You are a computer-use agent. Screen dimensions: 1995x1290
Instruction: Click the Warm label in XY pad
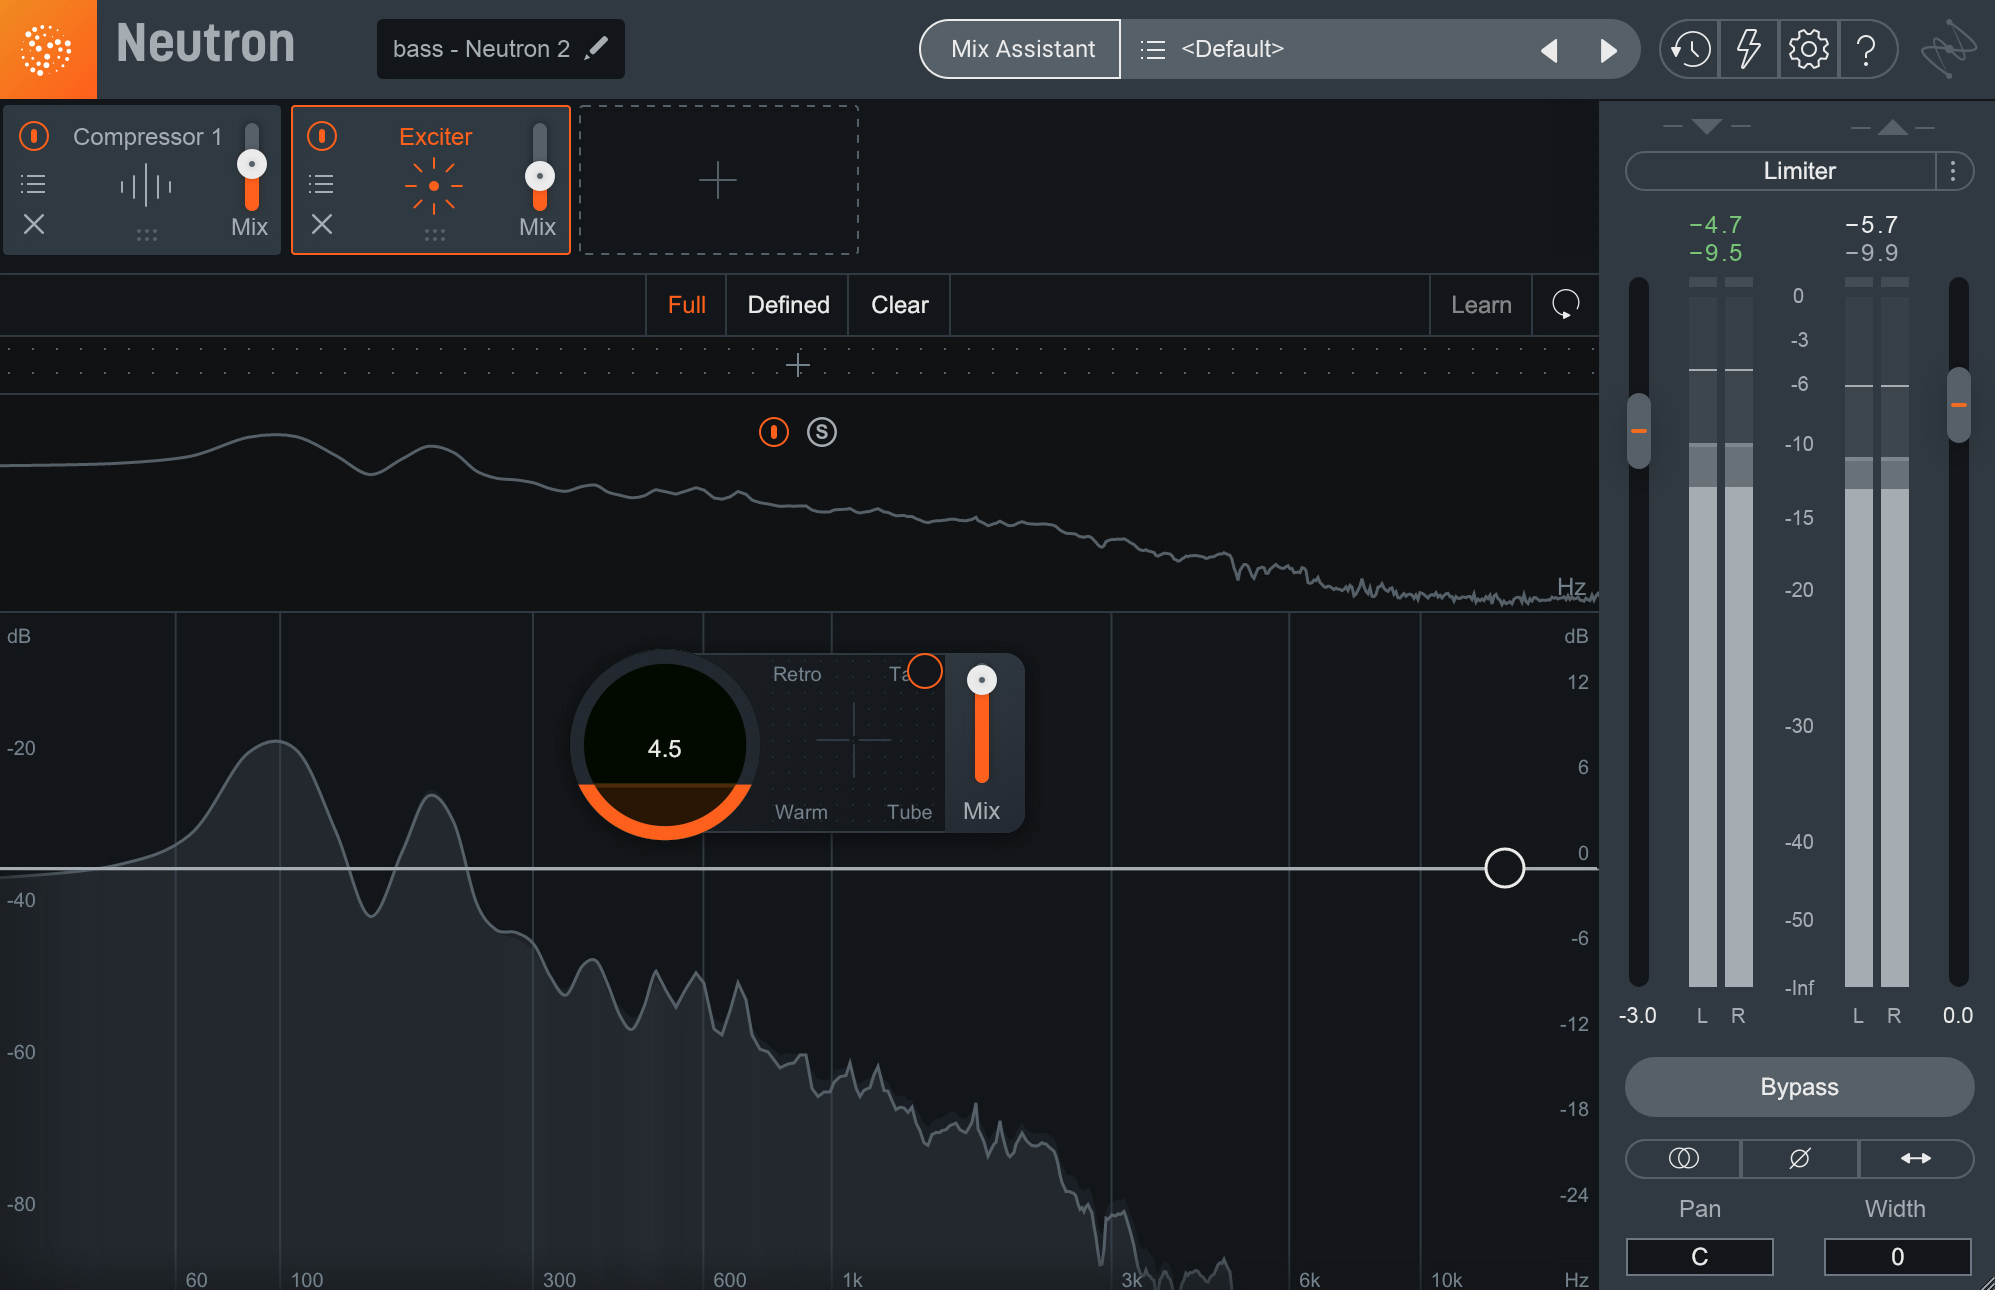click(801, 812)
